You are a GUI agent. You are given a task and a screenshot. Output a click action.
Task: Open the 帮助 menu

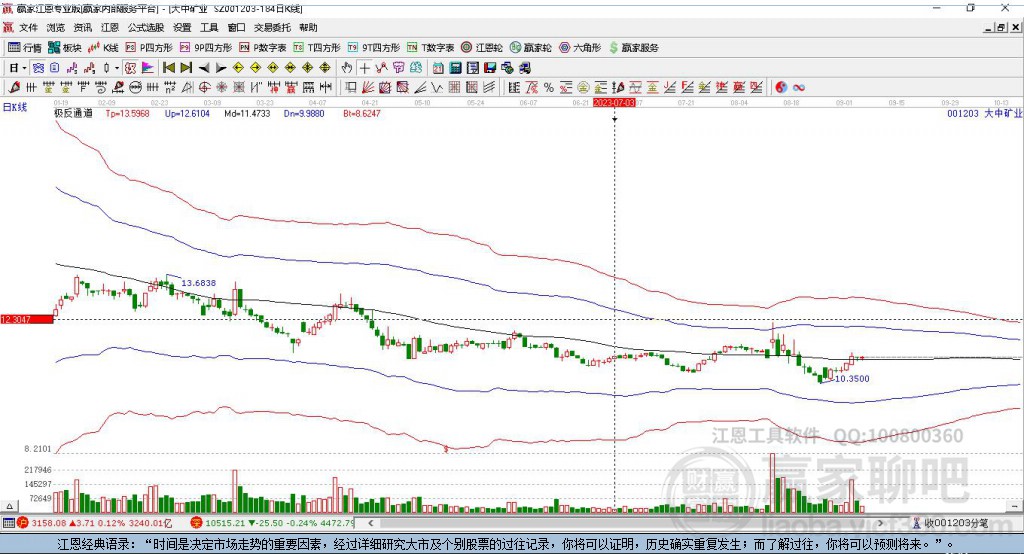tap(308, 27)
